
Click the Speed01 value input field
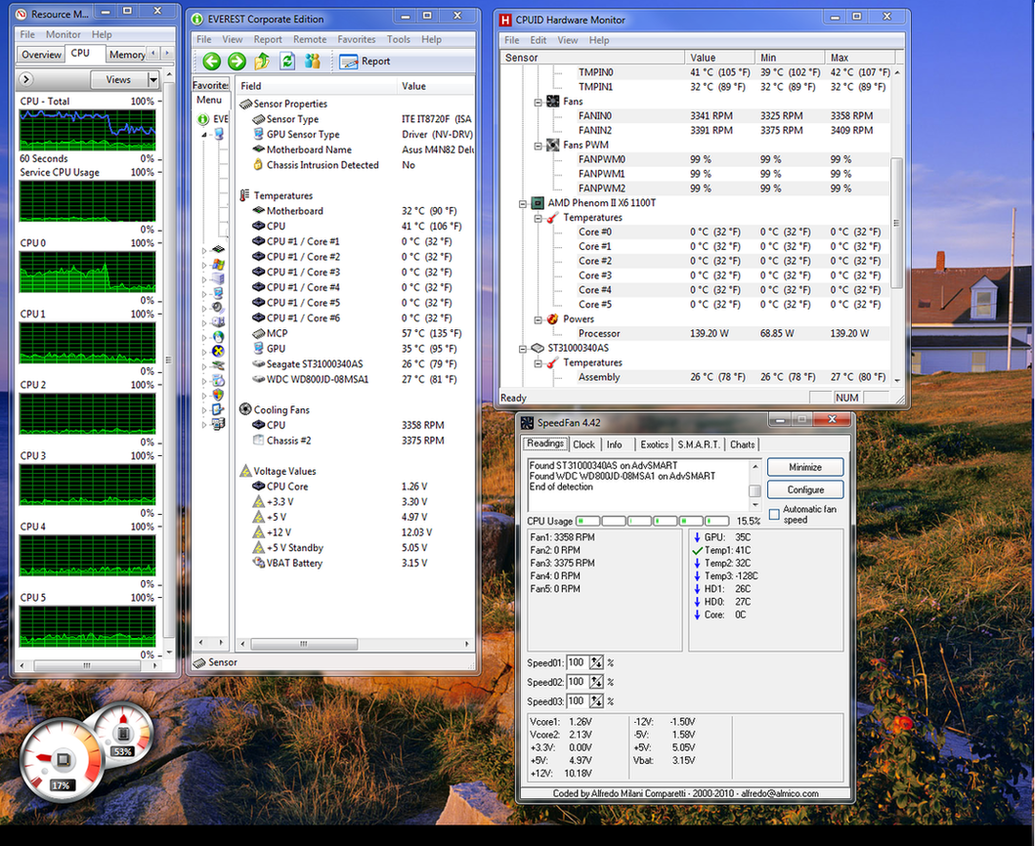(577, 663)
